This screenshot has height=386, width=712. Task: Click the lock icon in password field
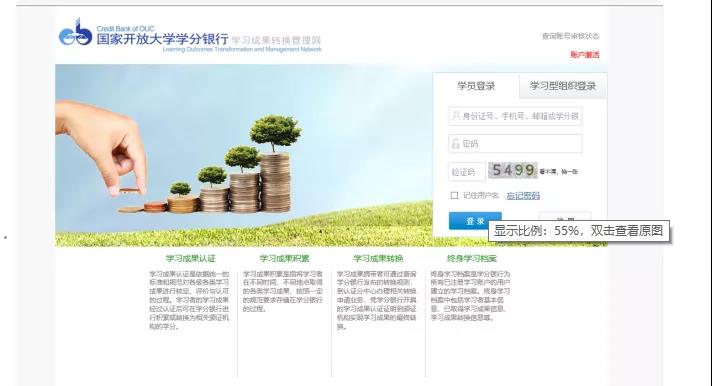tap(455, 144)
